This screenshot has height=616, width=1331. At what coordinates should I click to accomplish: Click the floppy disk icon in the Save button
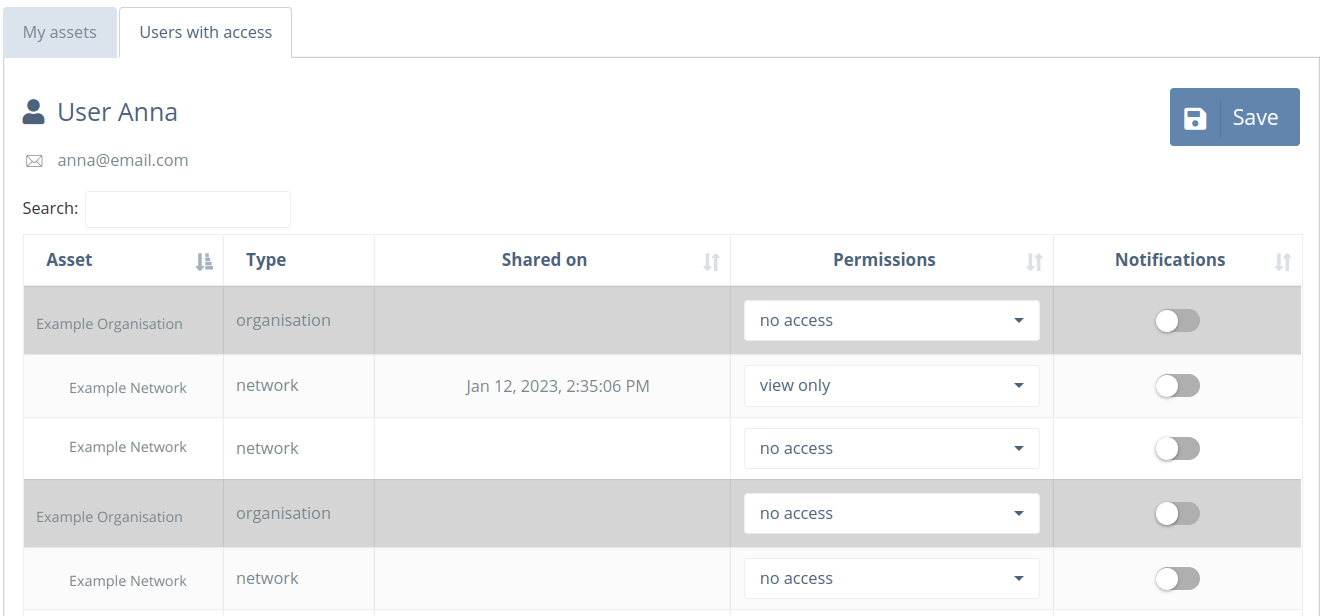[x=1196, y=116]
